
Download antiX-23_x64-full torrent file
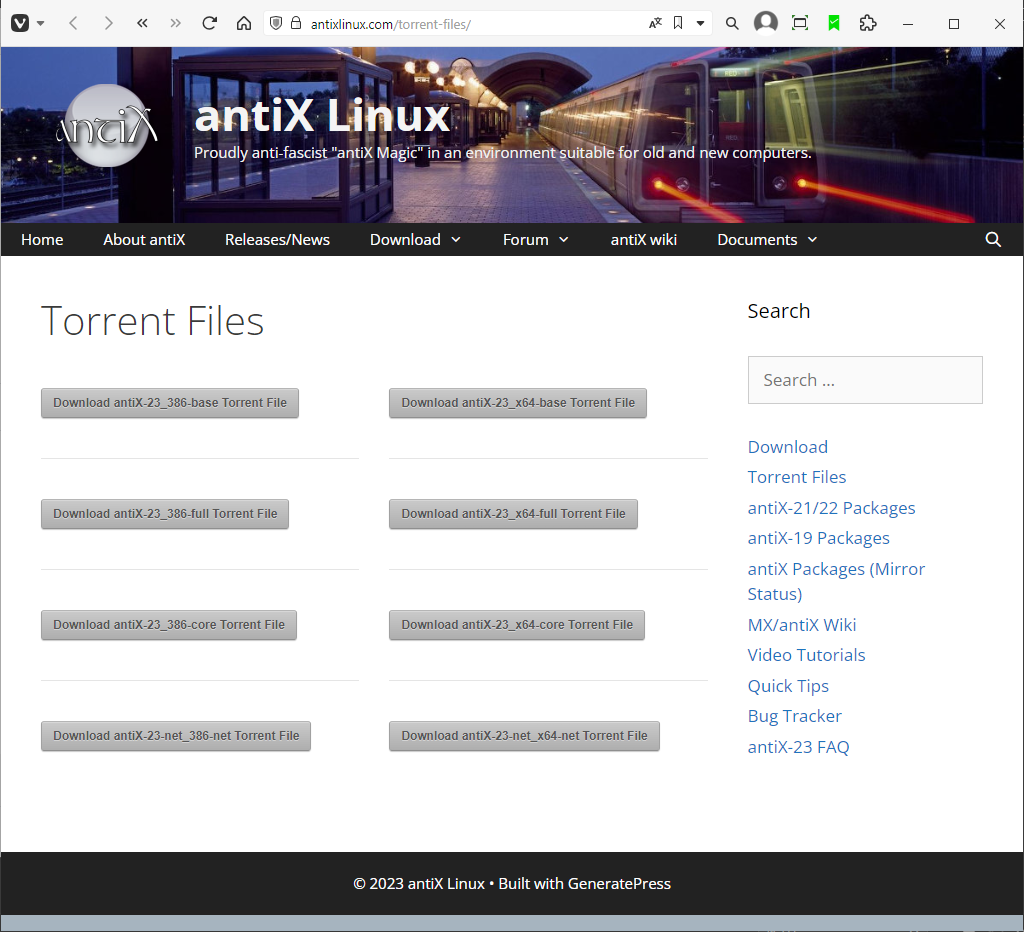click(513, 514)
